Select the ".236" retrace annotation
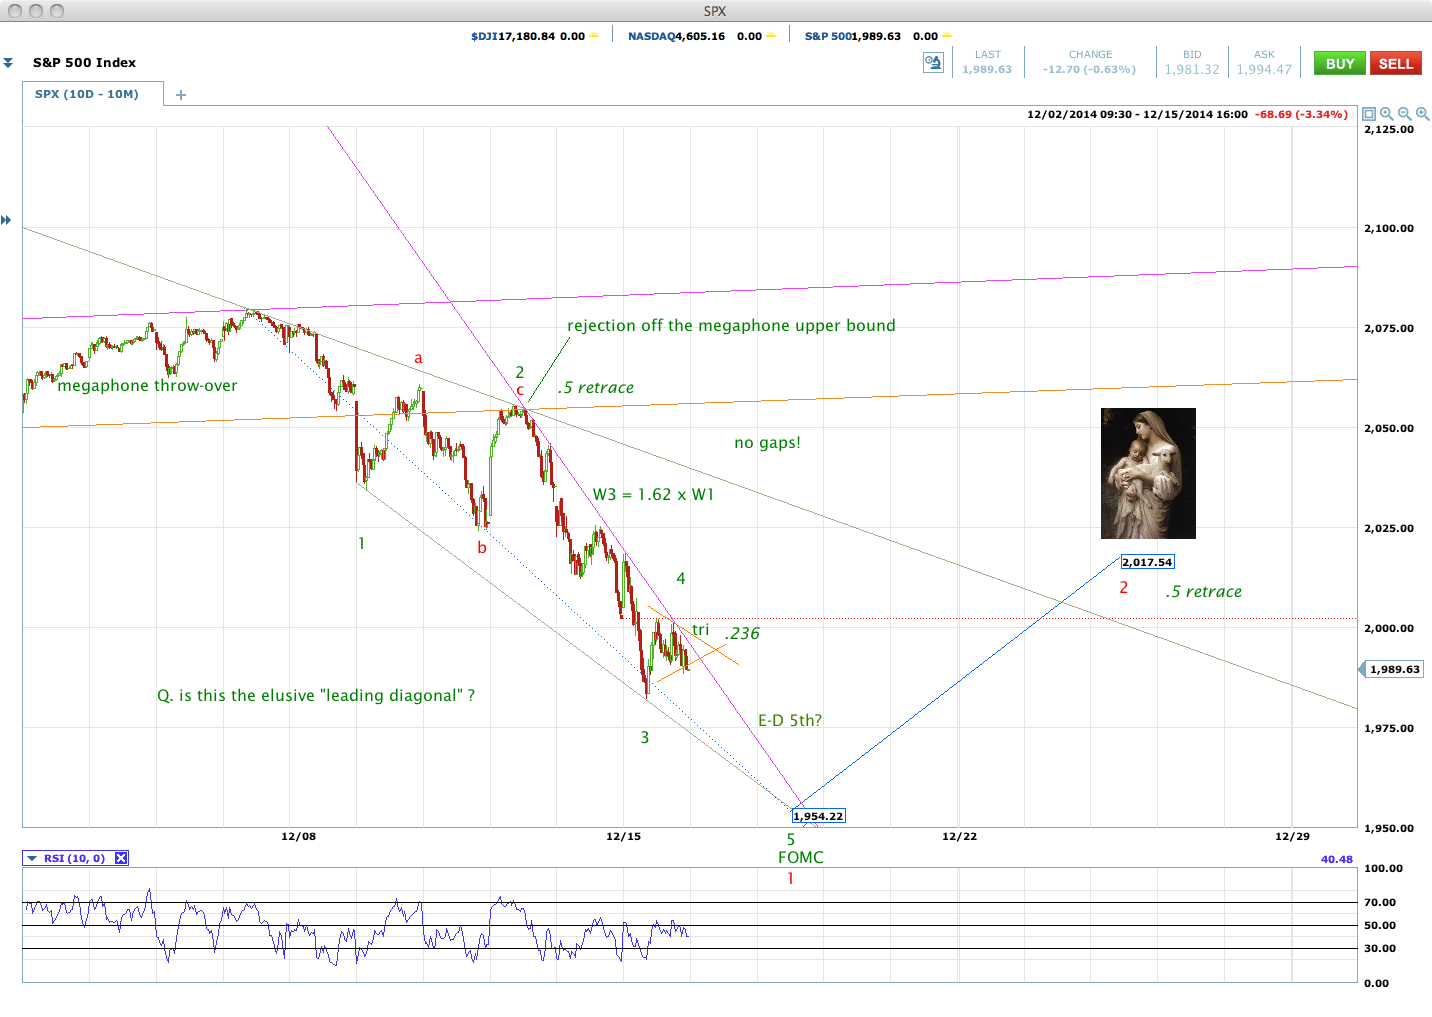The height and width of the screenshot is (1017, 1432). pyautogui.click(x=742, y=633)
